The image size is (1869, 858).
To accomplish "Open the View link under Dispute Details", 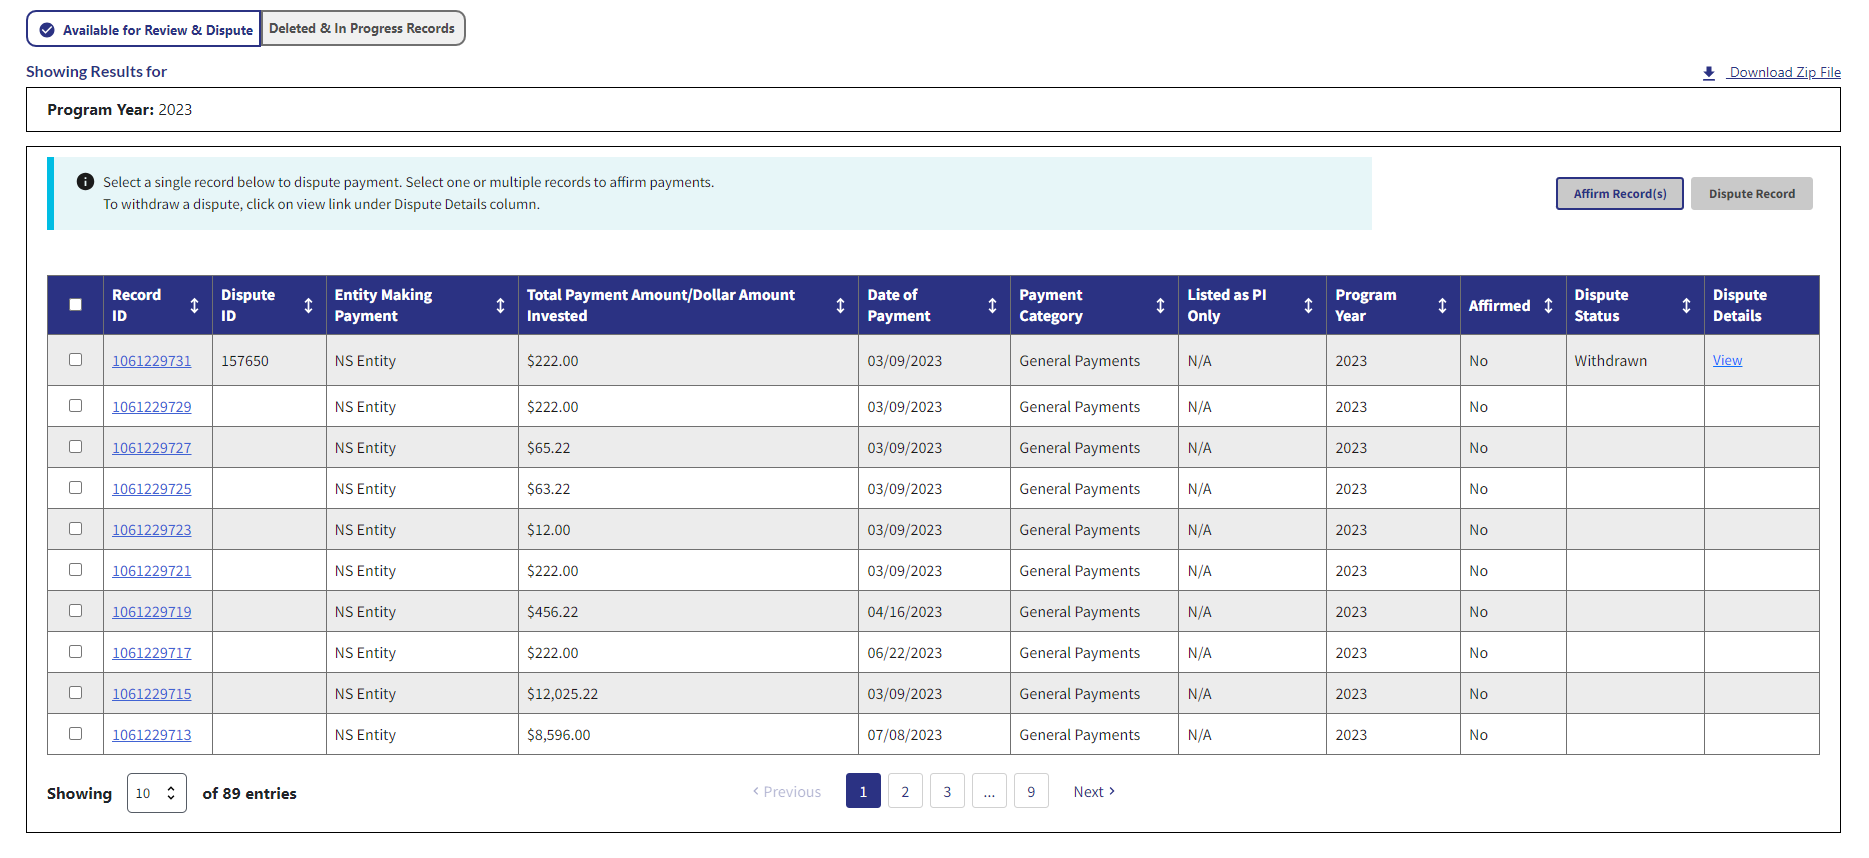I will pos(1727,361).
